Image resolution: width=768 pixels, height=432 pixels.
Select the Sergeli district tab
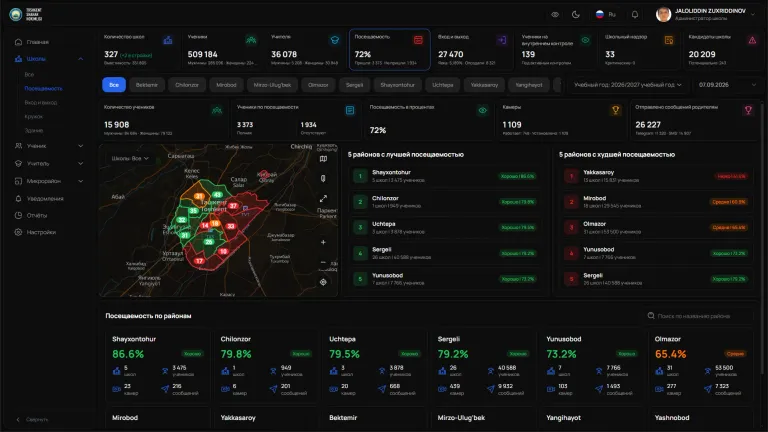coord(355,85)
